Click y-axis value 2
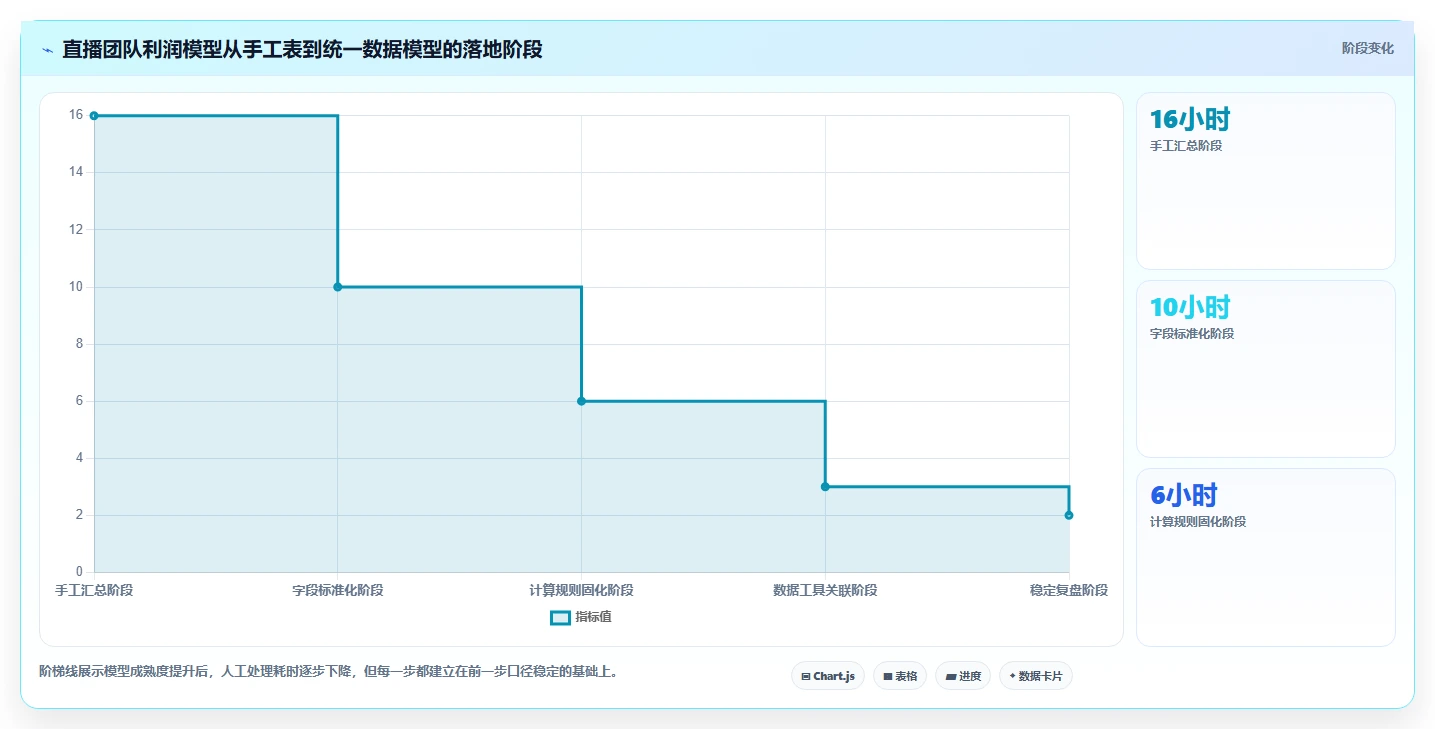The height and width of the screenshot is (729, 1435). (x=79, y=515)
